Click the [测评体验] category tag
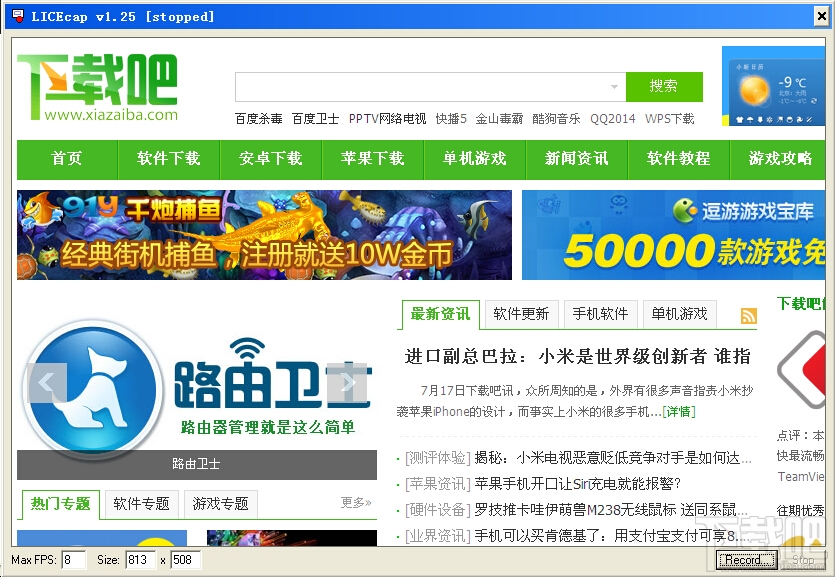Image resolution: width=835 pixels, height=577 pixels. pyautogui.click(x=438, y=458)
